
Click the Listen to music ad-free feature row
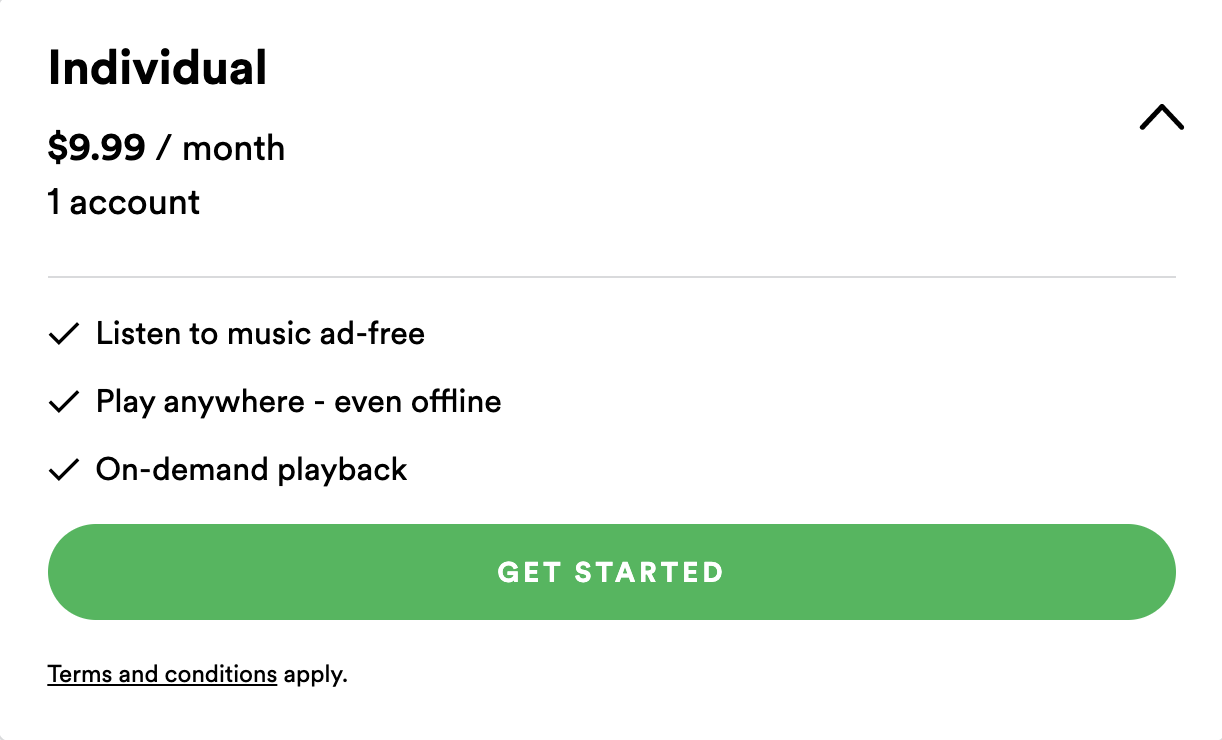click(260, 334)
